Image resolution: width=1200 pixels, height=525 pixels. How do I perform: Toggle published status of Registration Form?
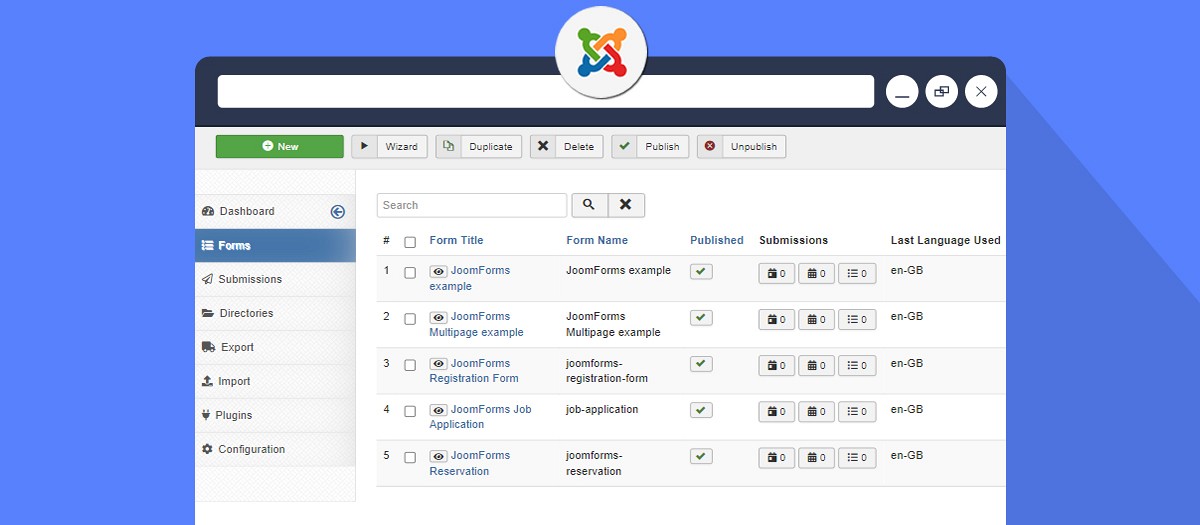click(702, 364)
